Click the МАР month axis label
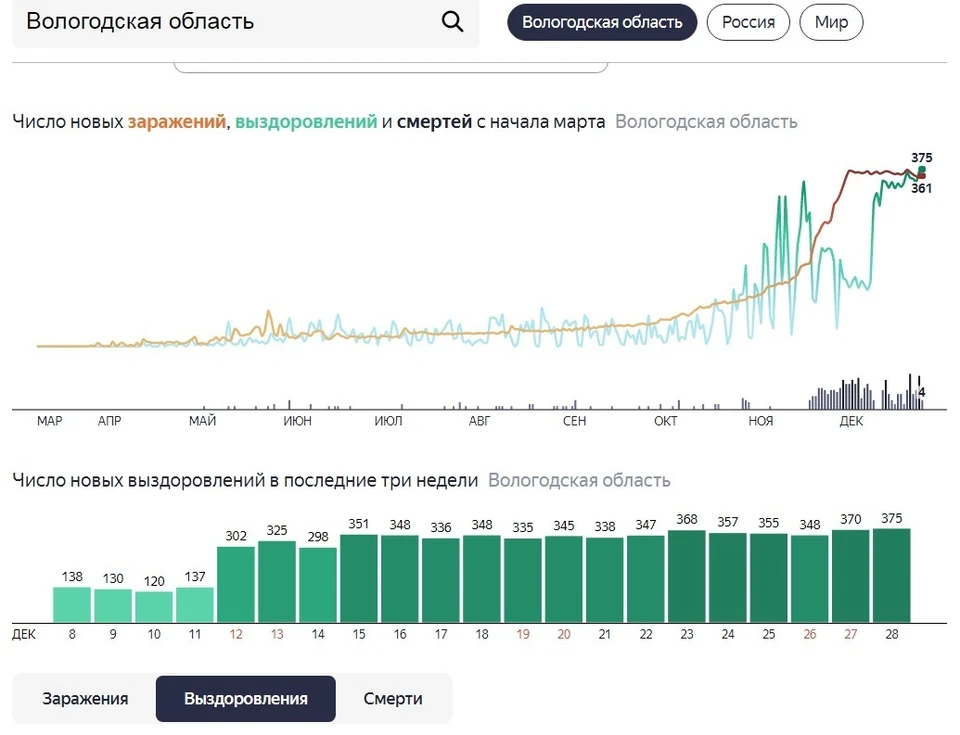This screenshot has width=960, height=735. (50, 421)
